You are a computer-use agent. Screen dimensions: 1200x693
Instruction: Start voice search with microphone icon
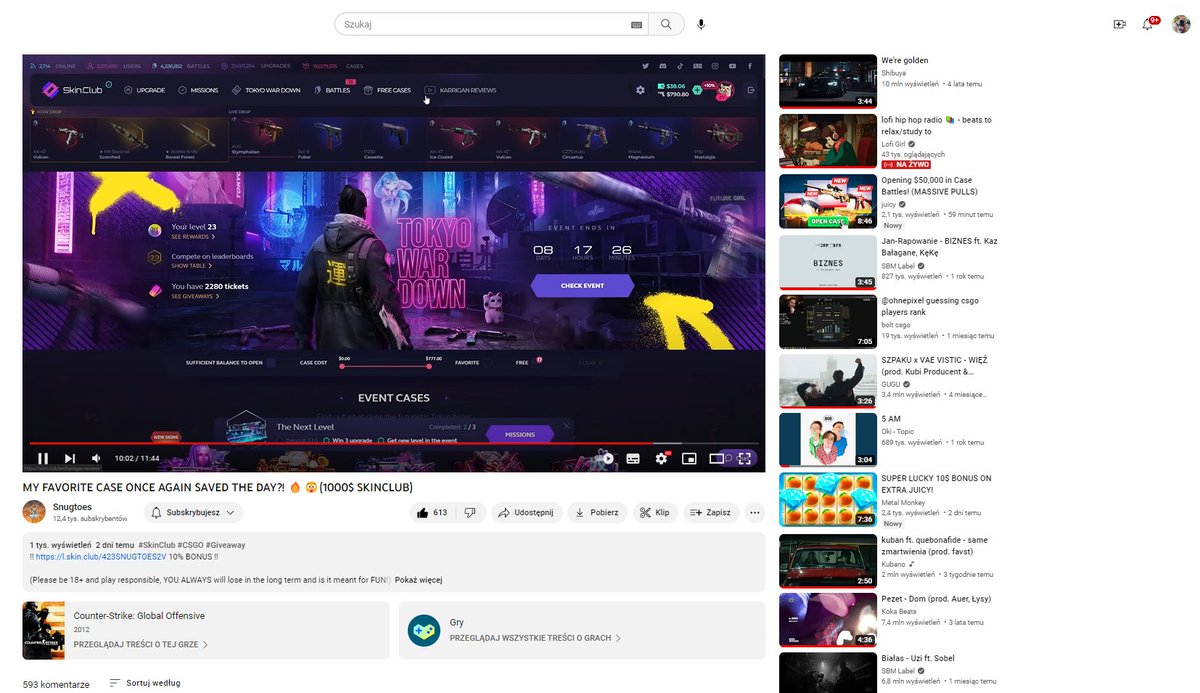701,24
